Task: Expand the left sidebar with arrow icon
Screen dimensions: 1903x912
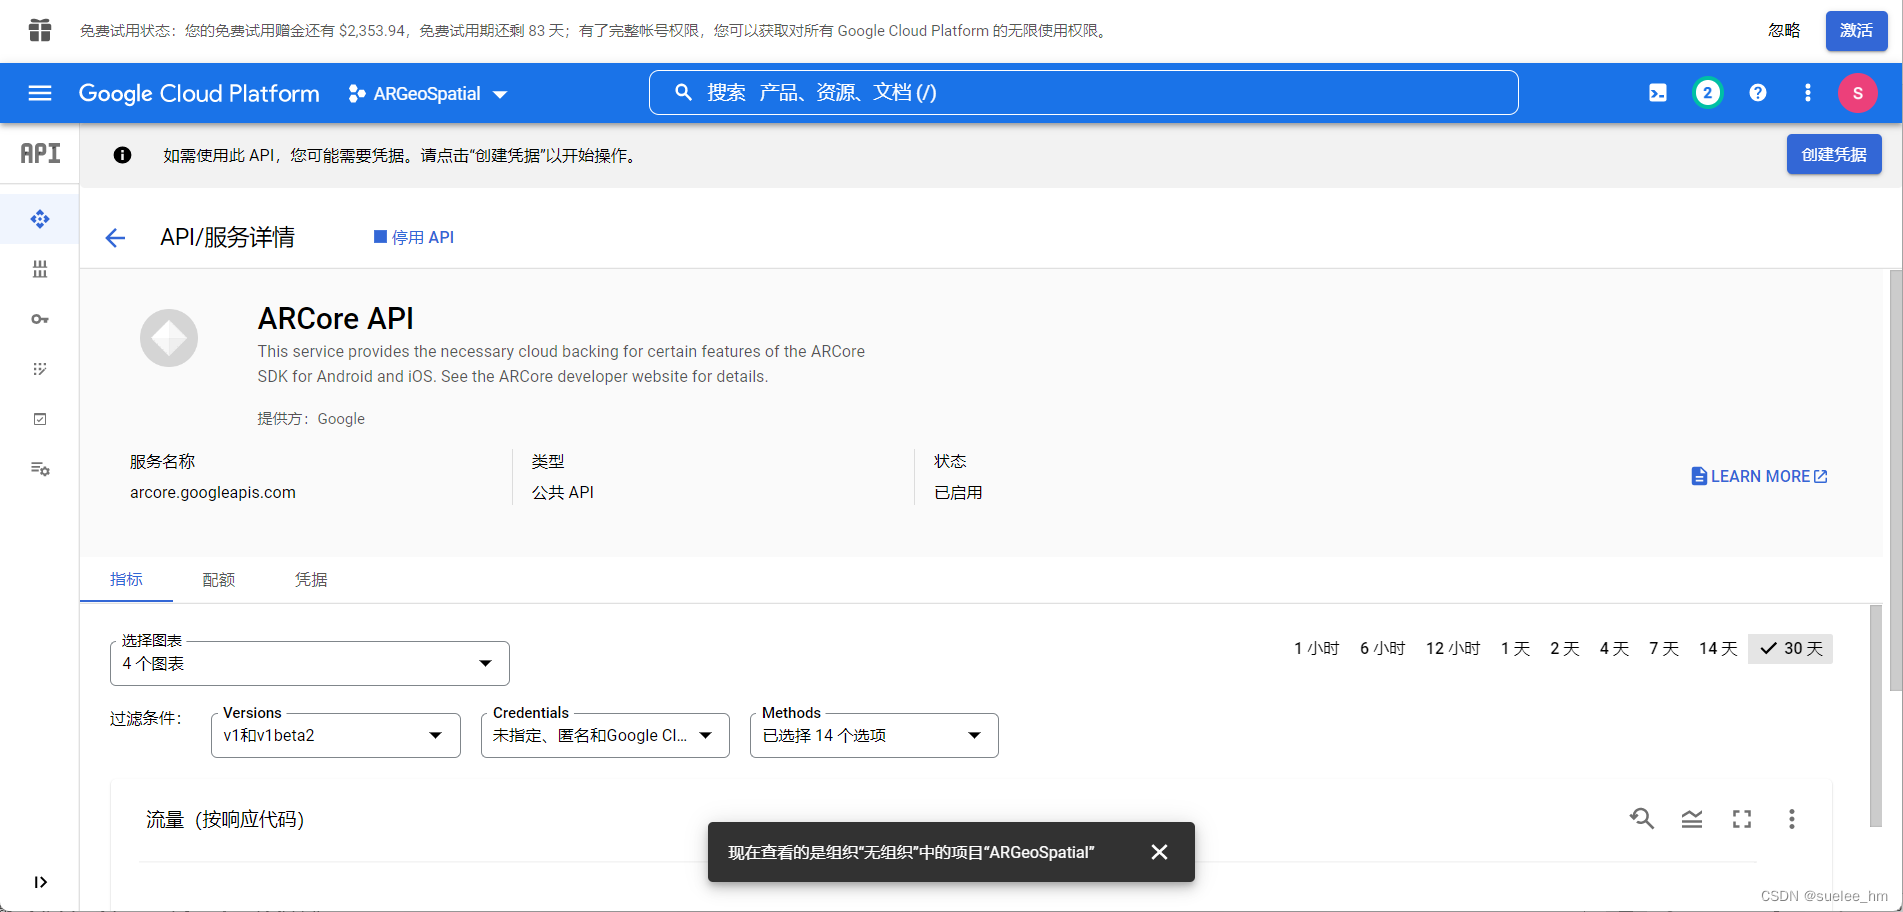Action: [40, 882]
